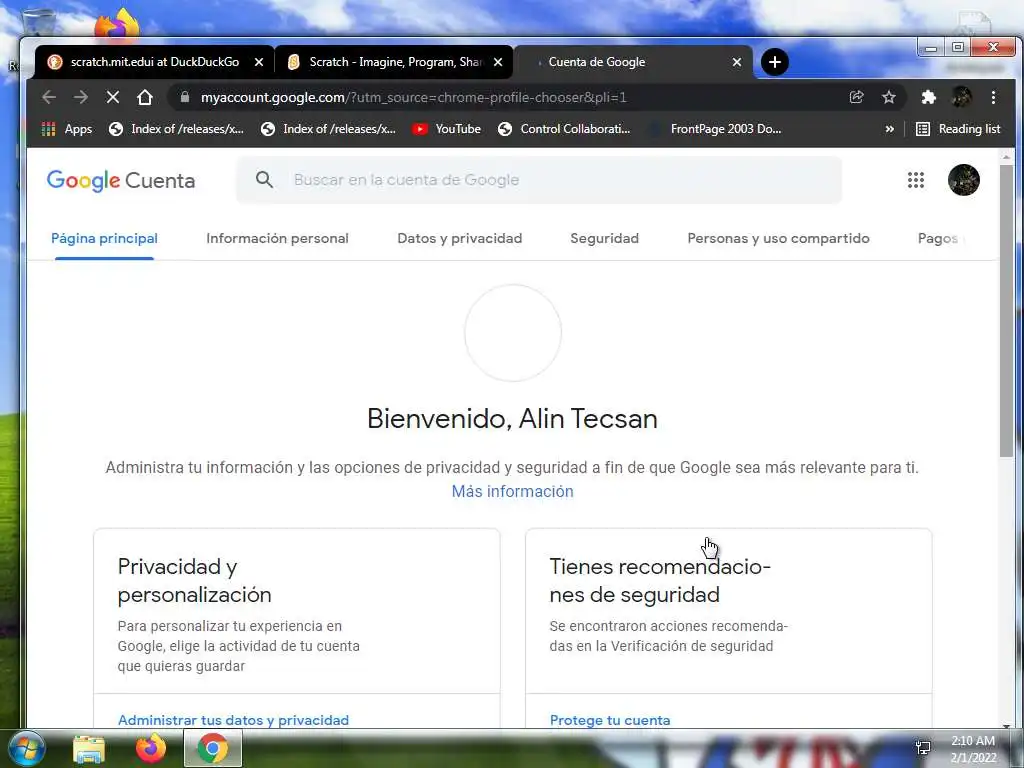Open FrontPage 2003 Do... bookmark
Image resolution: width=1024 pixels, height=768 pixels.
[714, 129]
